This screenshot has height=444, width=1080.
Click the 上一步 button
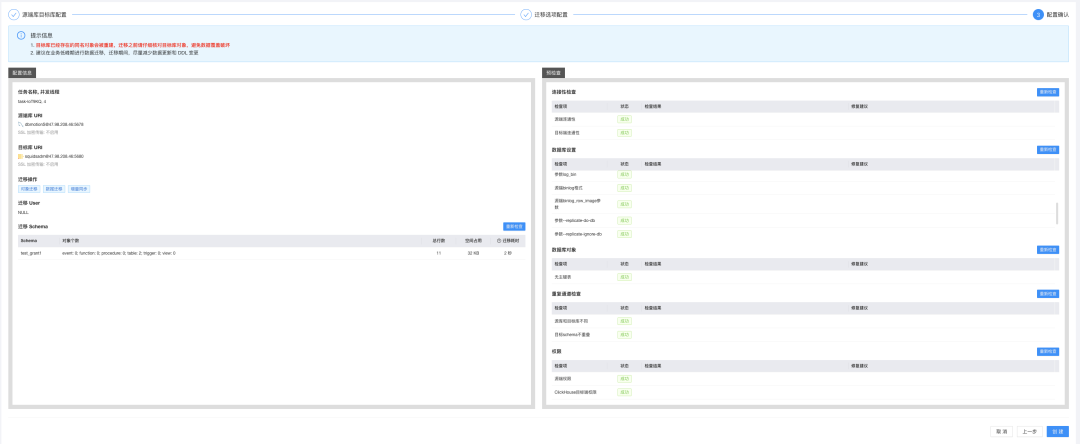1028,431
